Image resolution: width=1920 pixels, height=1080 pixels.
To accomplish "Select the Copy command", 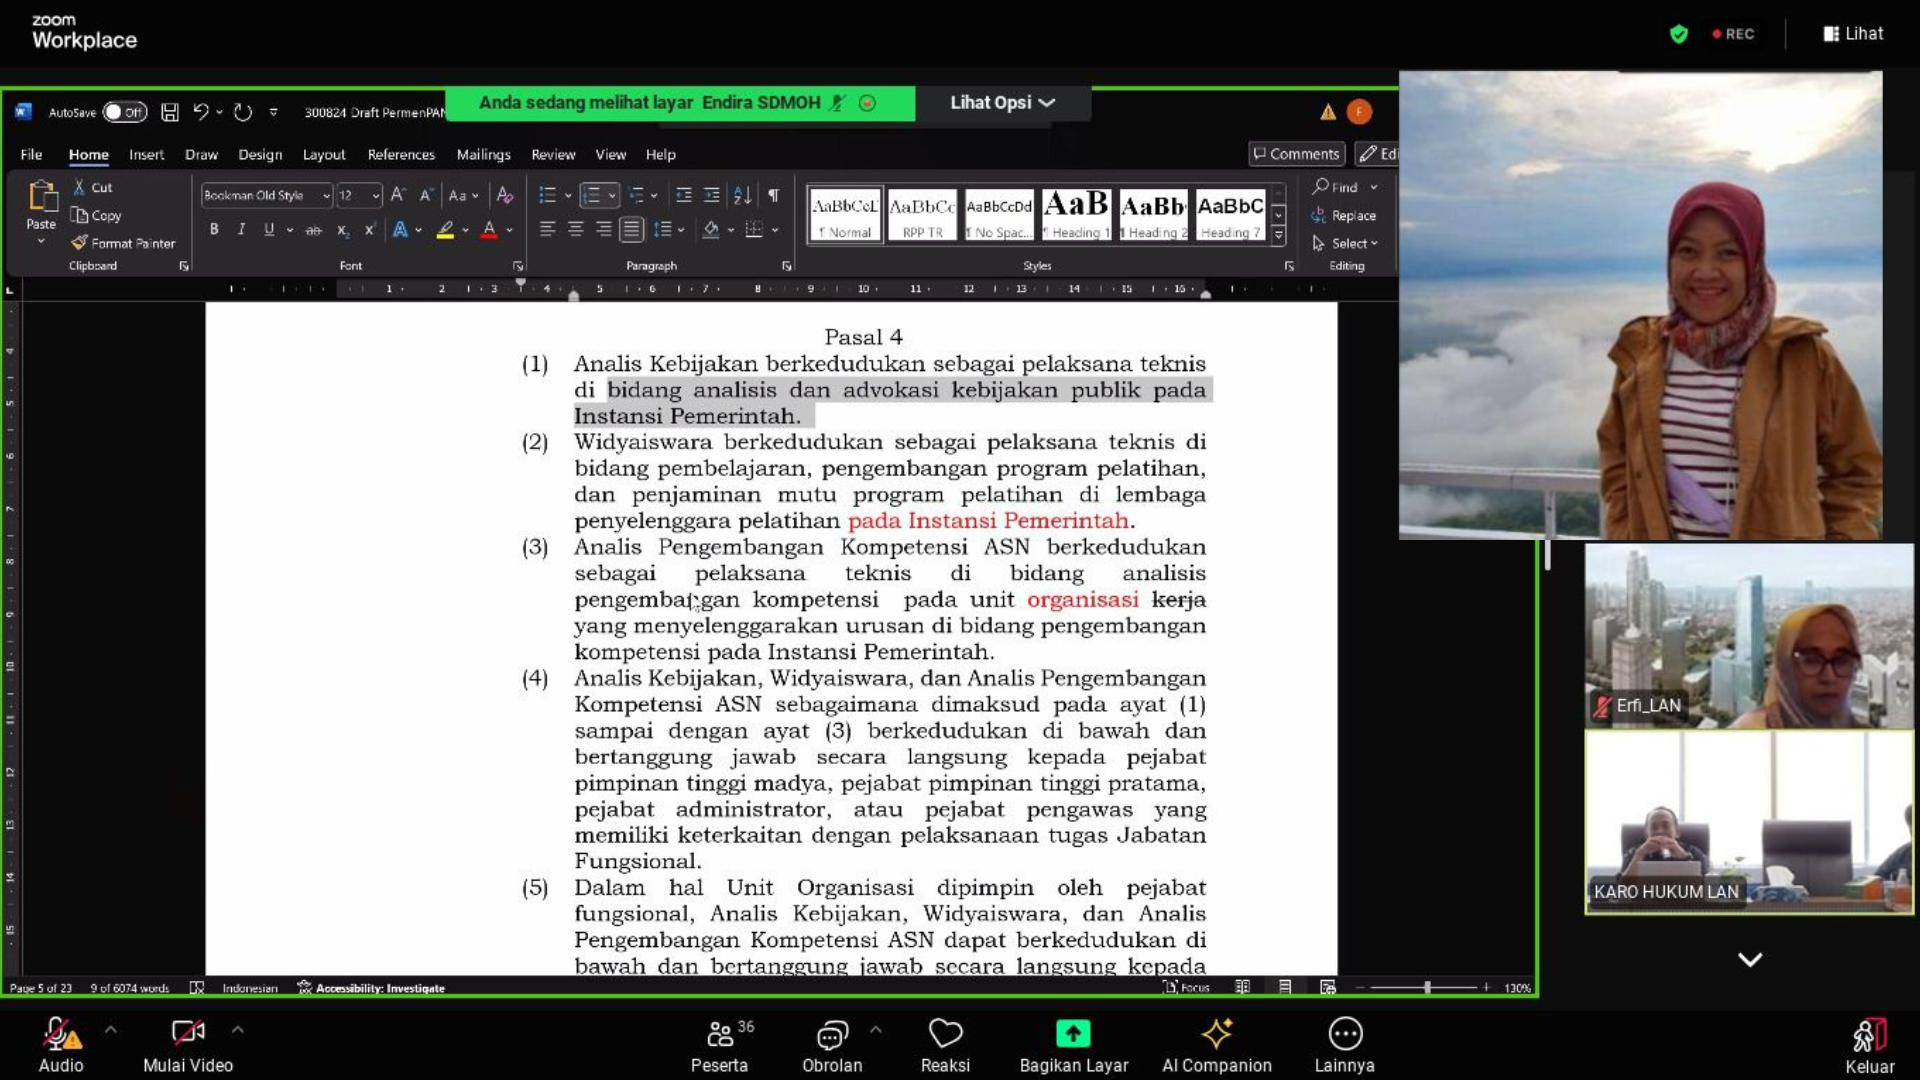I will (x=96, y=215).
